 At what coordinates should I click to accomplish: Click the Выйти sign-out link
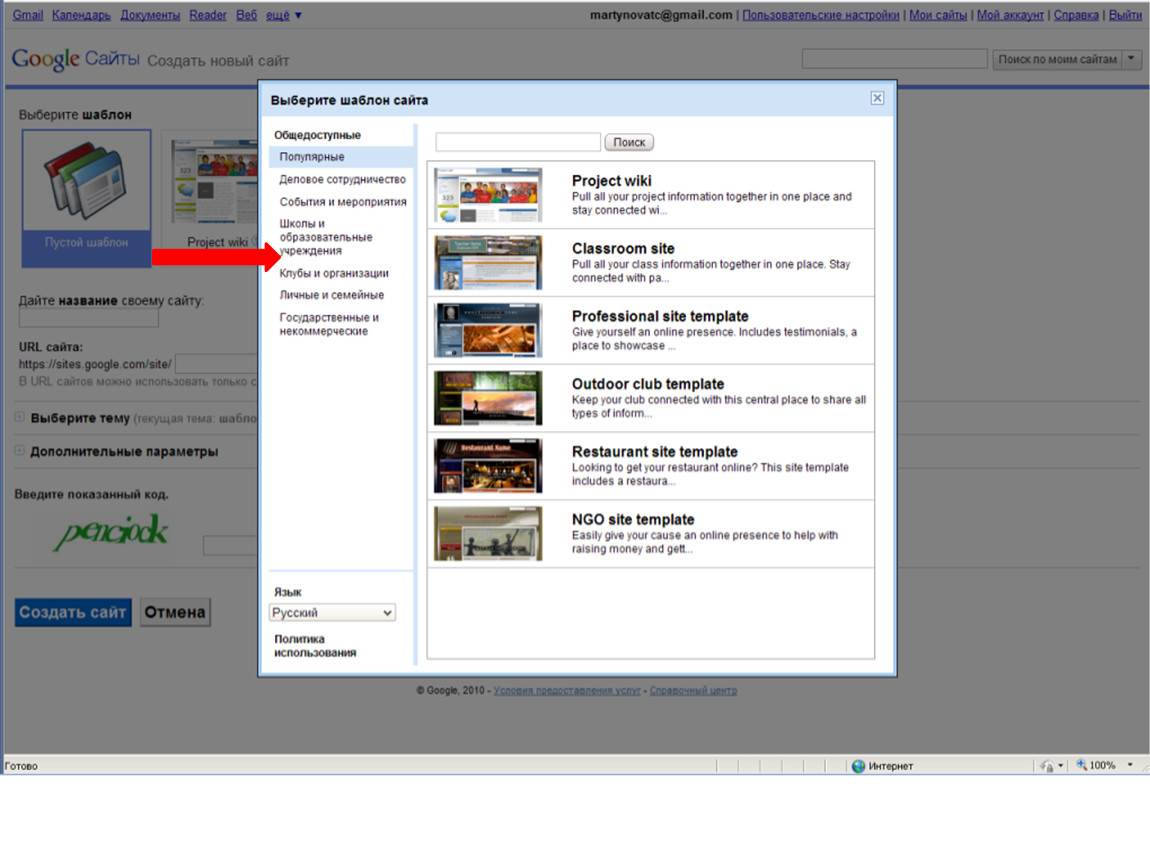1124,15
